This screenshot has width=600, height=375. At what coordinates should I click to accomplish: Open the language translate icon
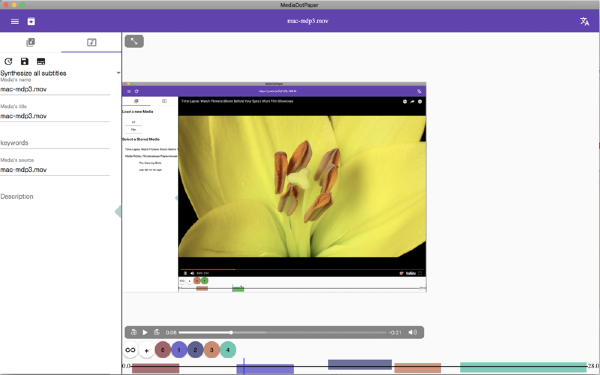pyautogui.click(x=584, y=21)
